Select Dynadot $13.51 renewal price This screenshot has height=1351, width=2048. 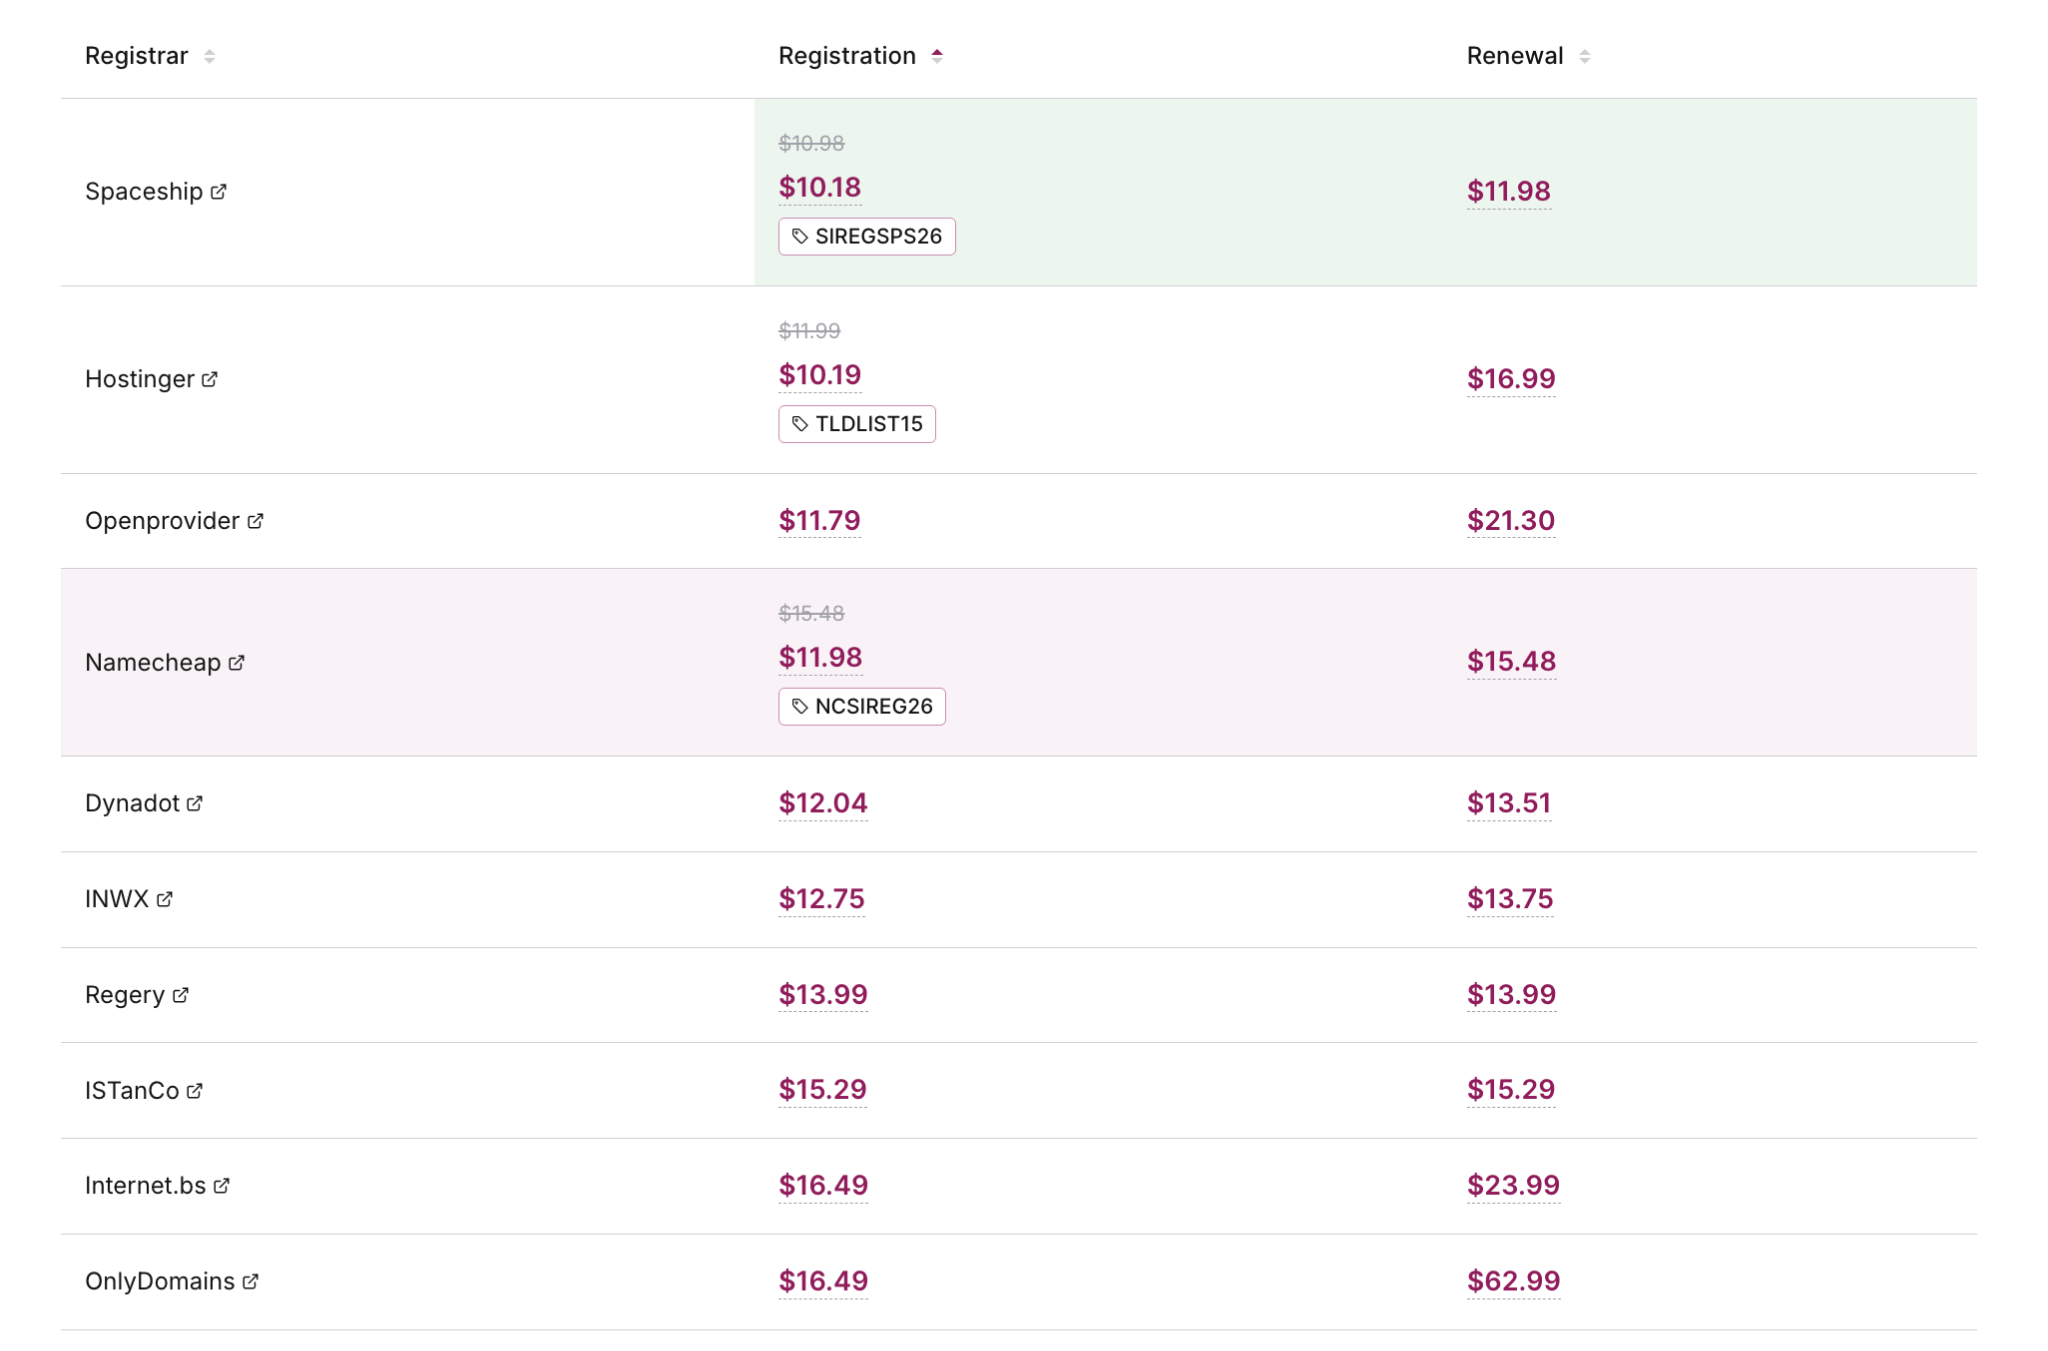click(x=1509, y=804)
